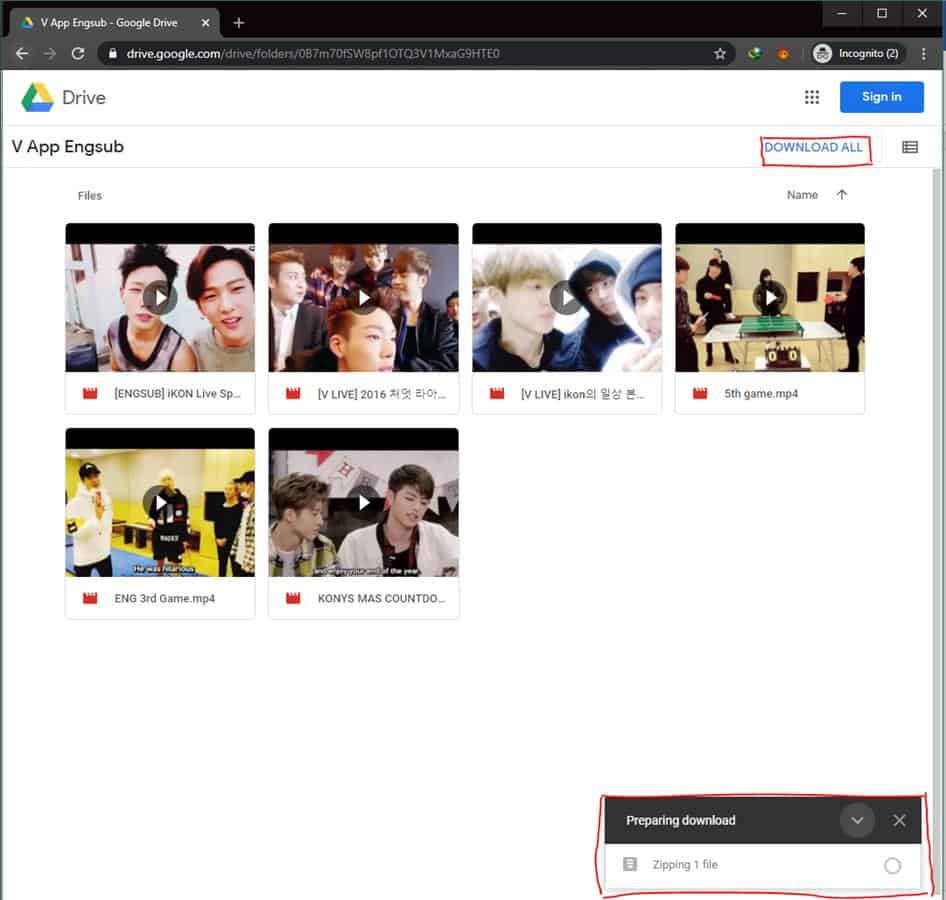The image size is (946, 900).
Task: Select file name [ENGSUB] iKON Live Sp...
Action: click(x=177, y=394)
